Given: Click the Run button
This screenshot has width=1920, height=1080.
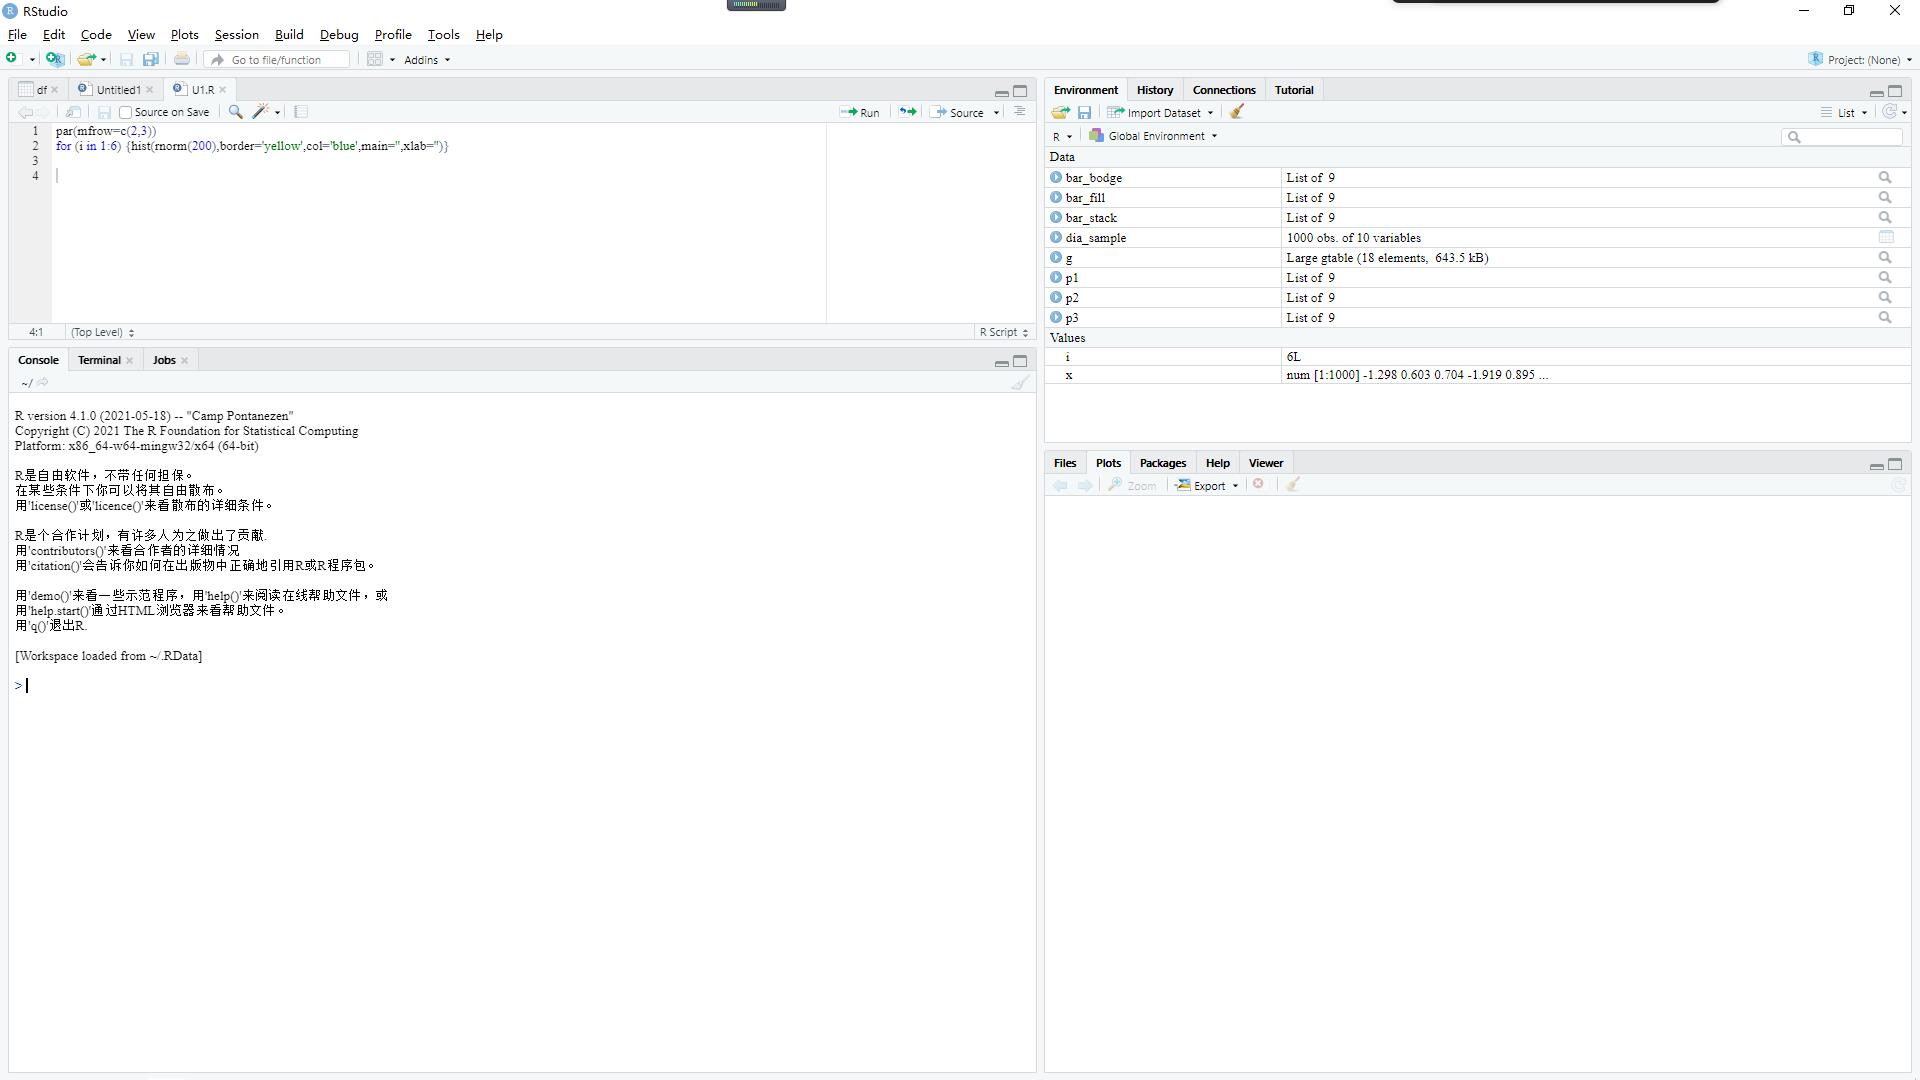Looking at the screenshot, I should [x=861, y=113].
